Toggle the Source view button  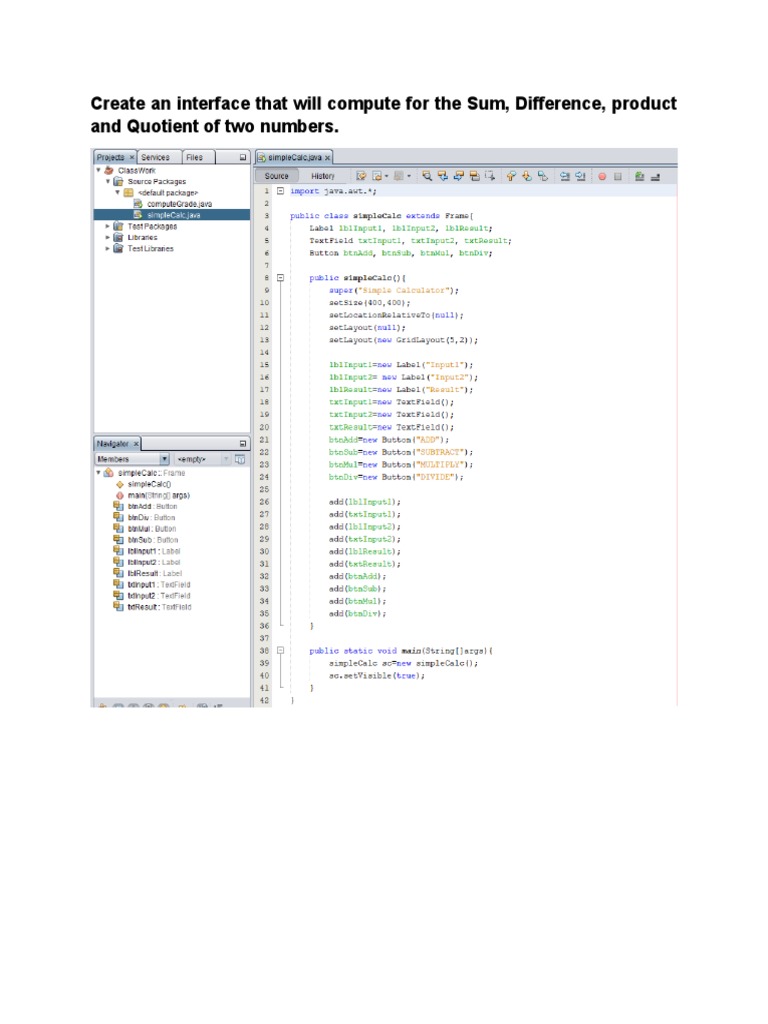(x=277, y=176)
